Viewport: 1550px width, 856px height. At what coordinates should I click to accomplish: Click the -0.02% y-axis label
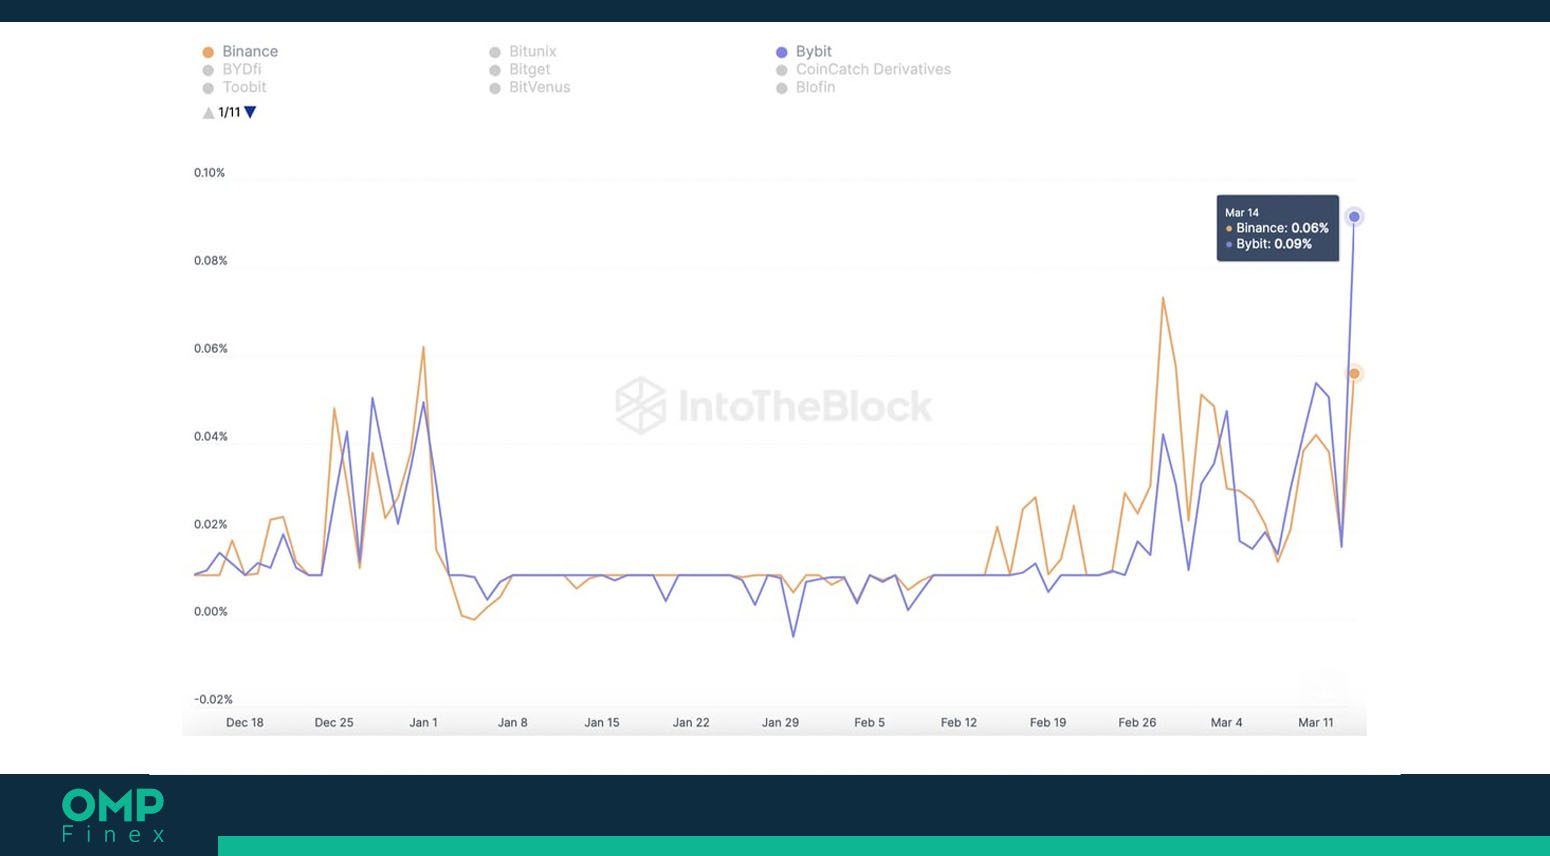click(x=213, y=700)
